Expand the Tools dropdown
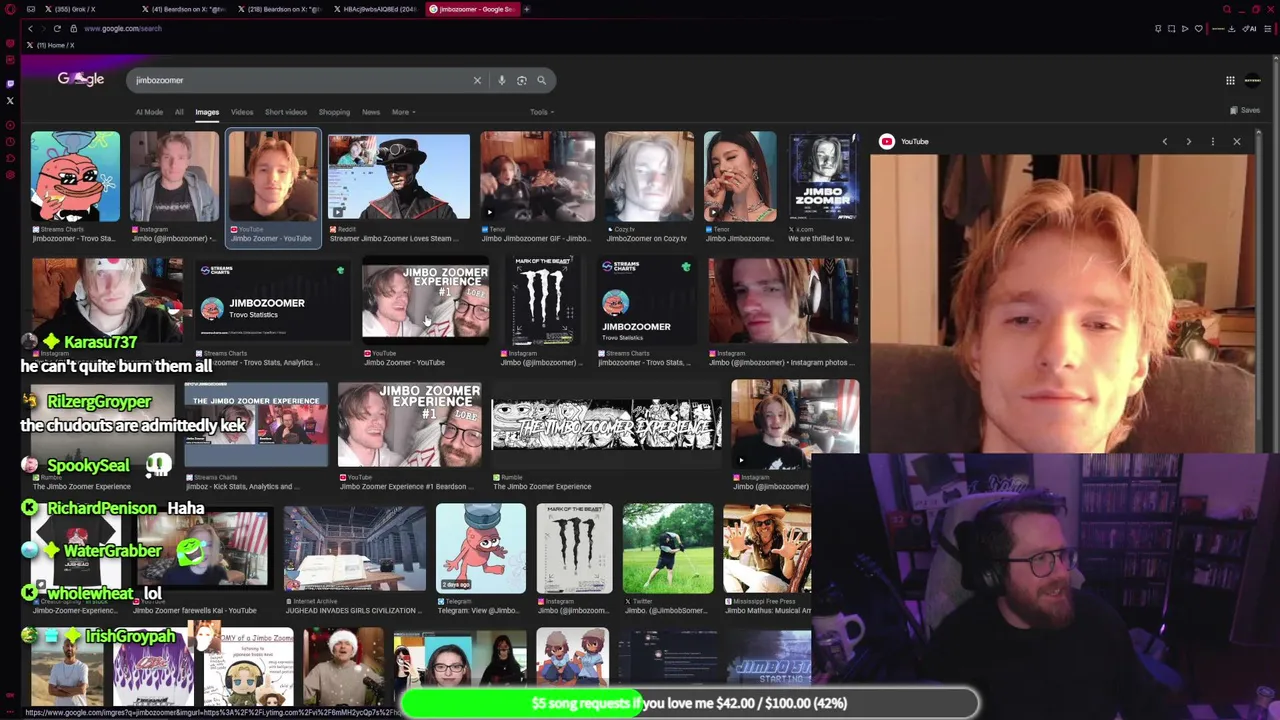This screenshot has width=1280, height=720. click(542, 112)
